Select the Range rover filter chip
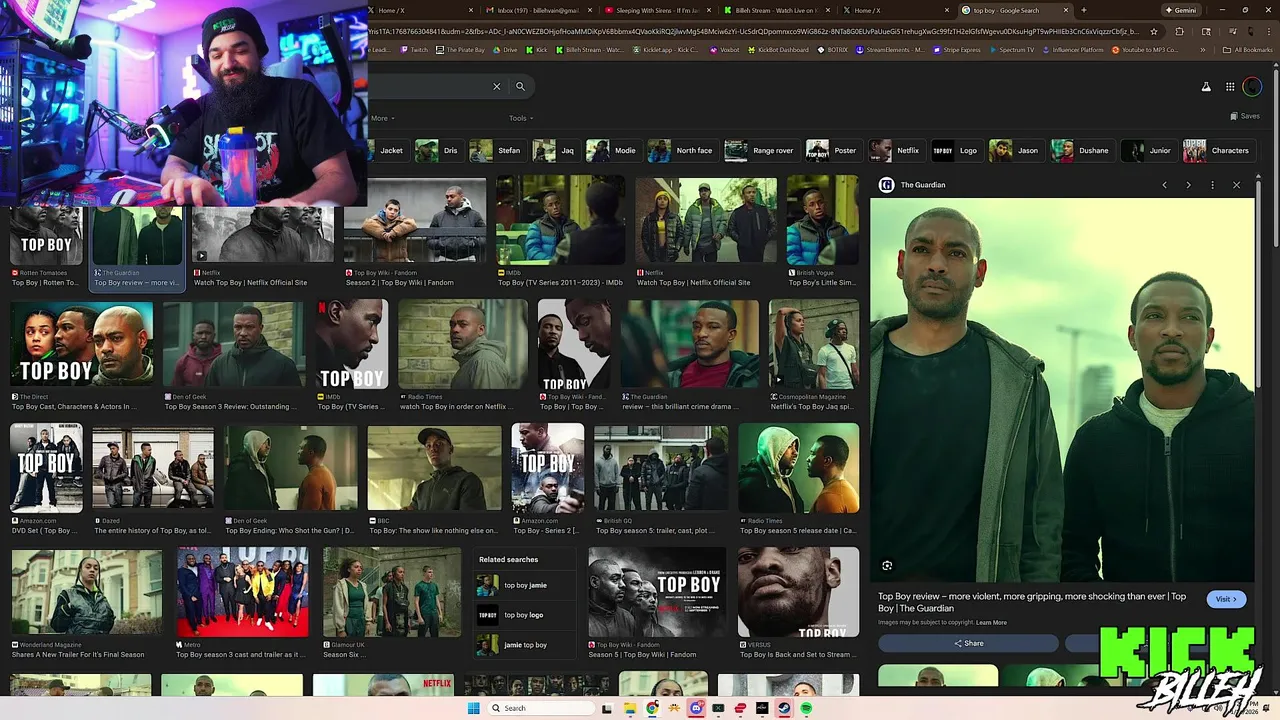The image size is (1280, 720). [x=760, y=151]
